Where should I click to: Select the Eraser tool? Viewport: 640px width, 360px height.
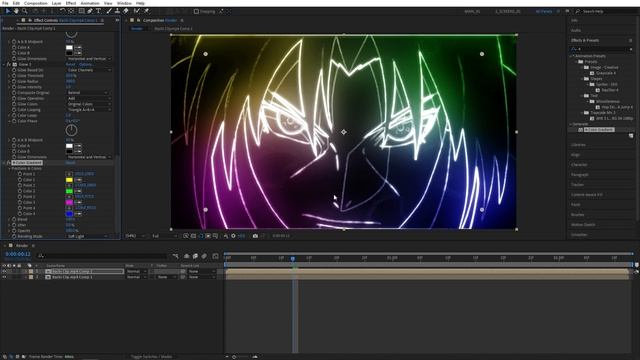click(x=126, y=11)
